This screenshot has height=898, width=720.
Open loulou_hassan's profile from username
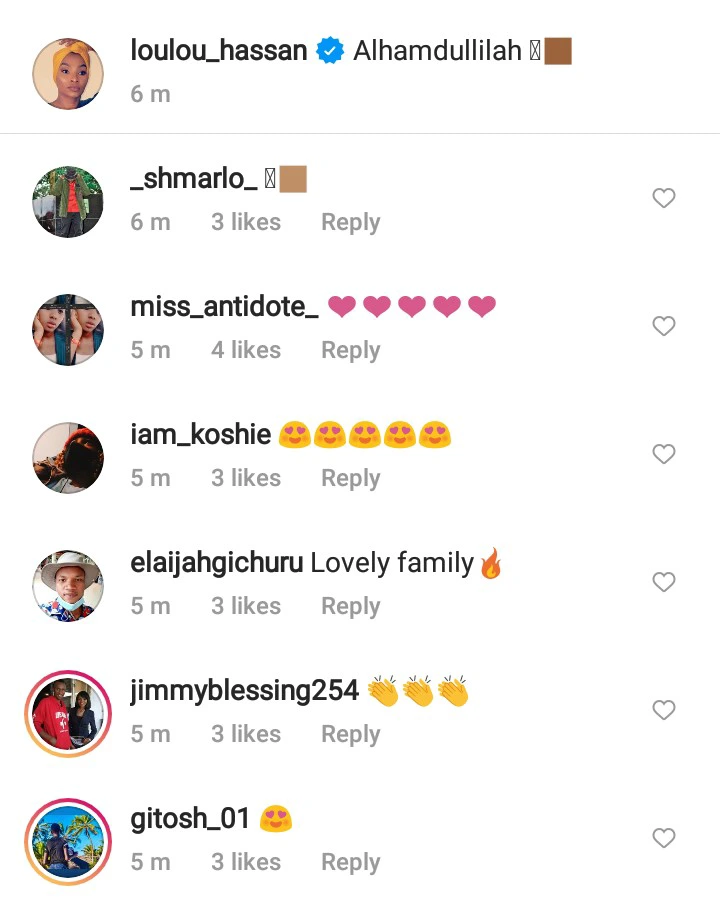pyautogui.click(x=219, y=50)
